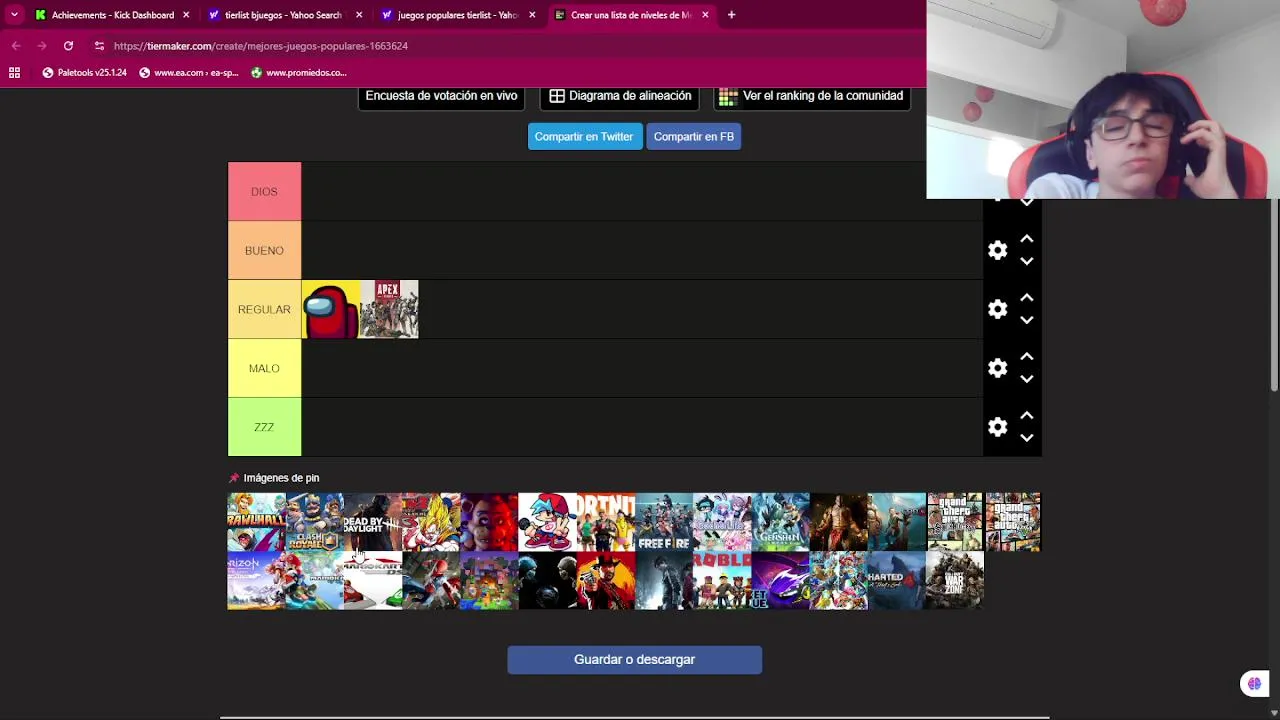Pick the Uncharted 4 thumbnail

coord(896,580)
